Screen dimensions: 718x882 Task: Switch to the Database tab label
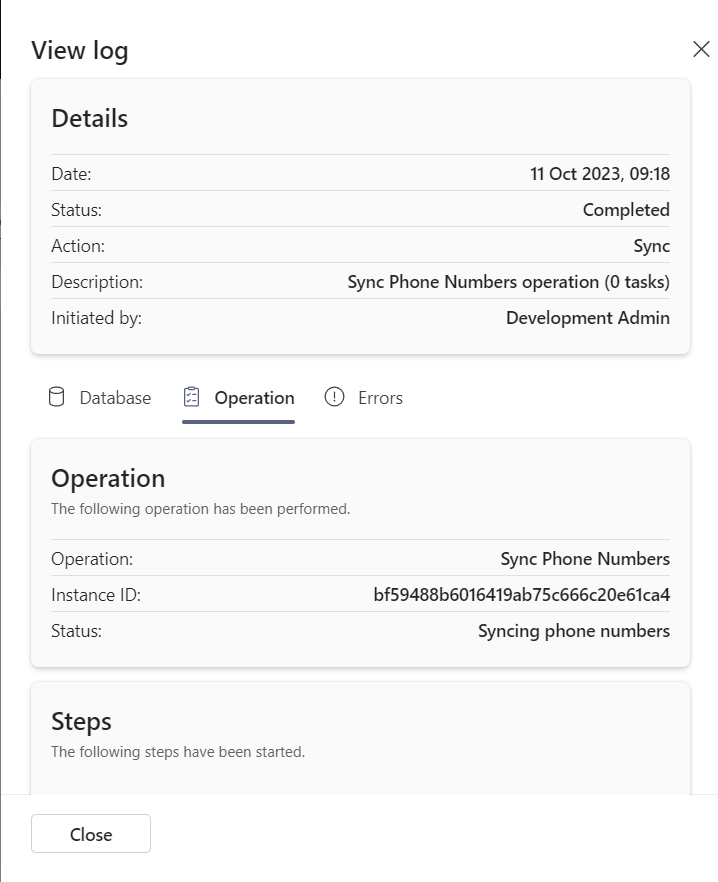[x=115, y=398]
